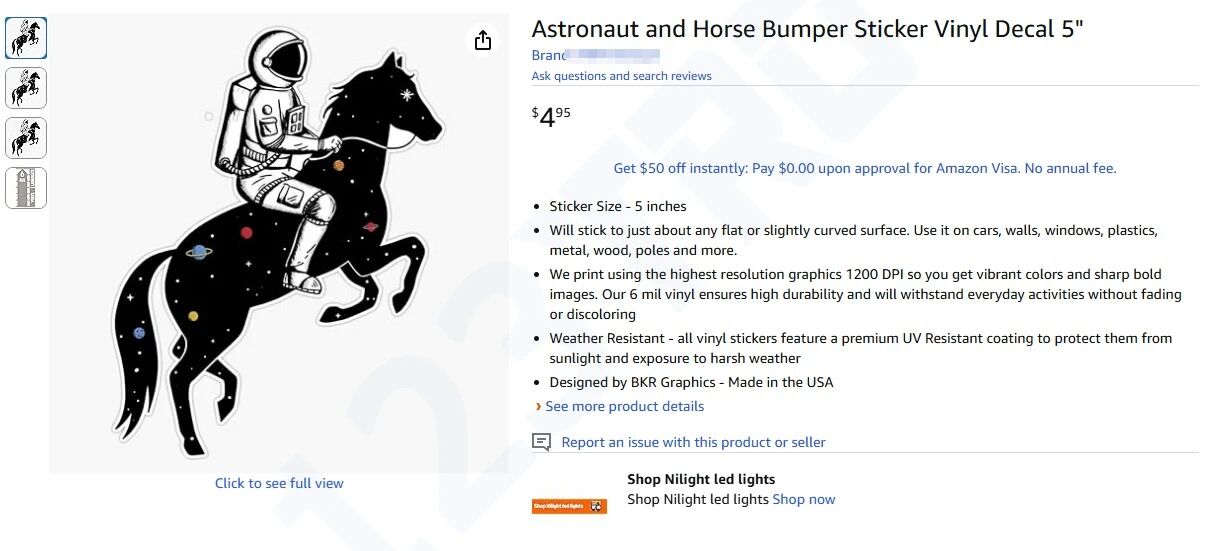Click the $4.95 price
The width and height of the screenshot is (1207, 551).
tap(551, 117)
